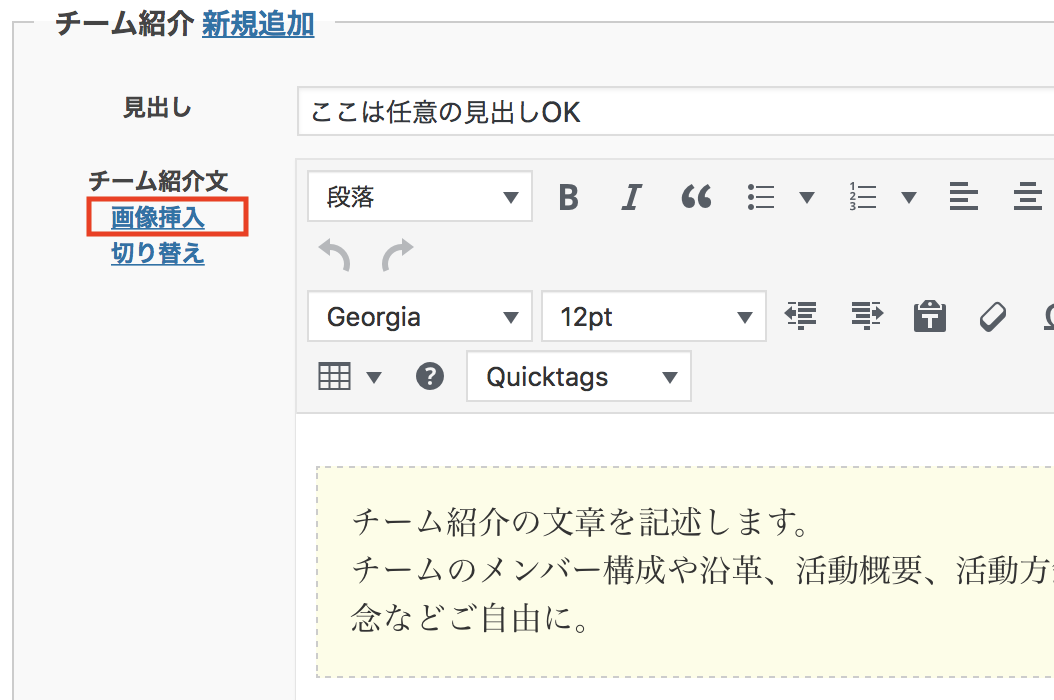The width and height of the screenshot is (1054, 700).
Task: Toggle bold formatting in editor toolbar
Action: (x=569, y=197)
